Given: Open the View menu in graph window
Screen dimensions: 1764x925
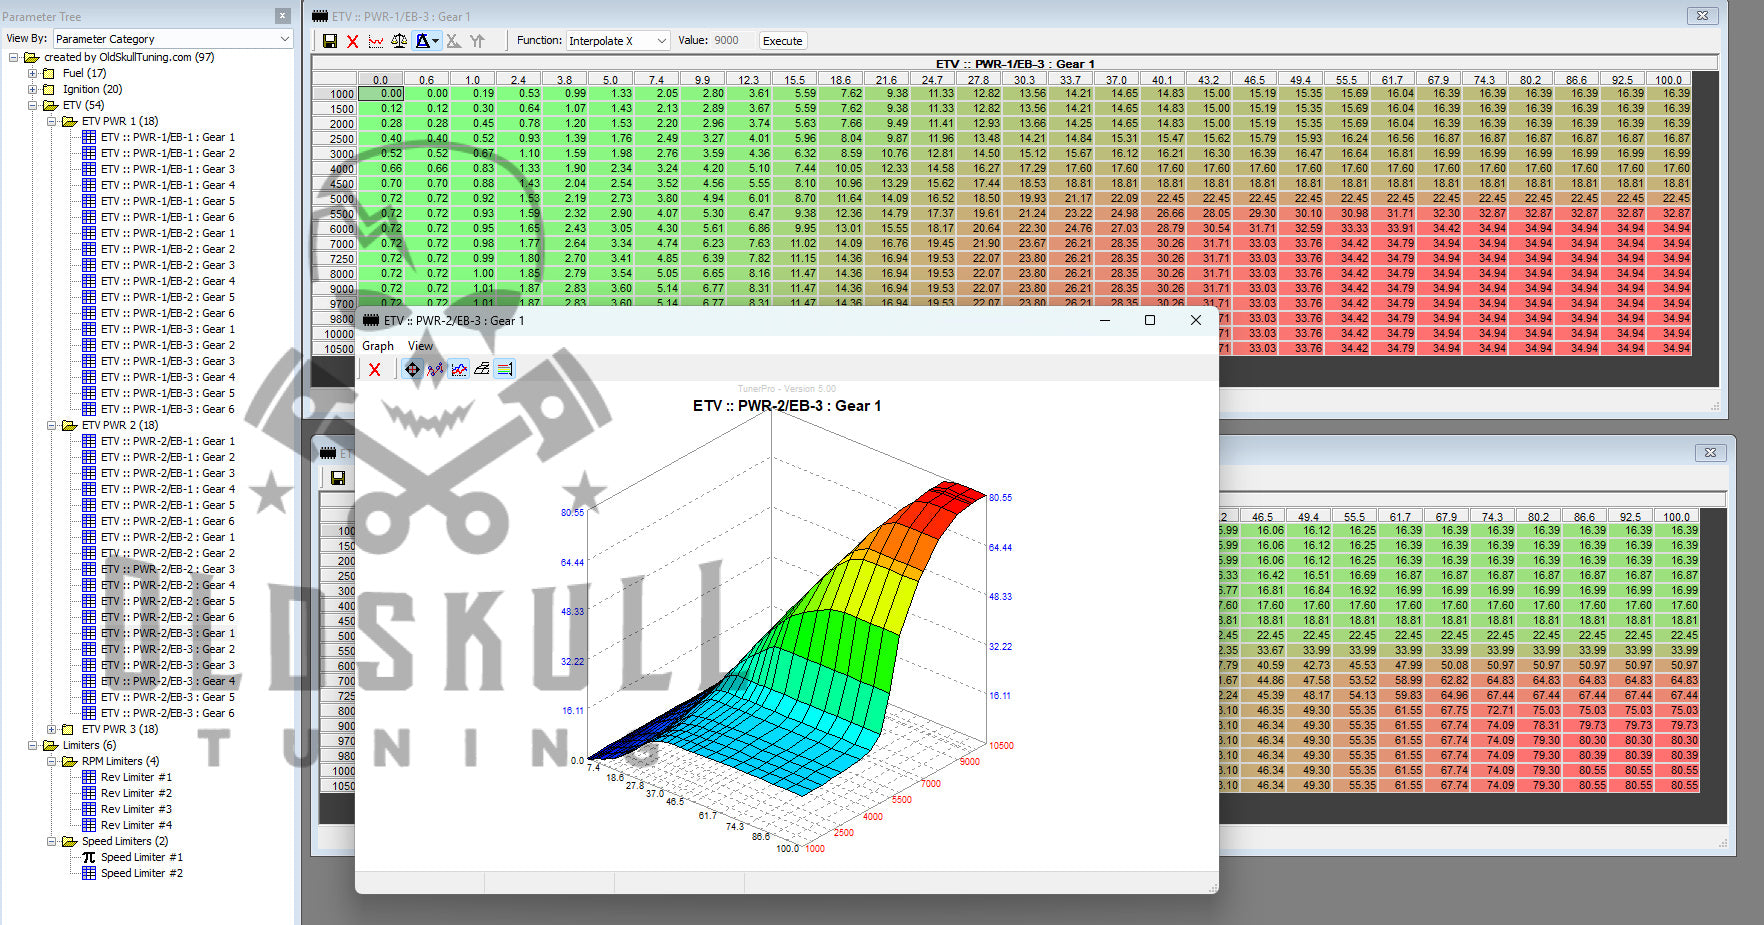Looking at the screenshot, I should click(420, 346).
